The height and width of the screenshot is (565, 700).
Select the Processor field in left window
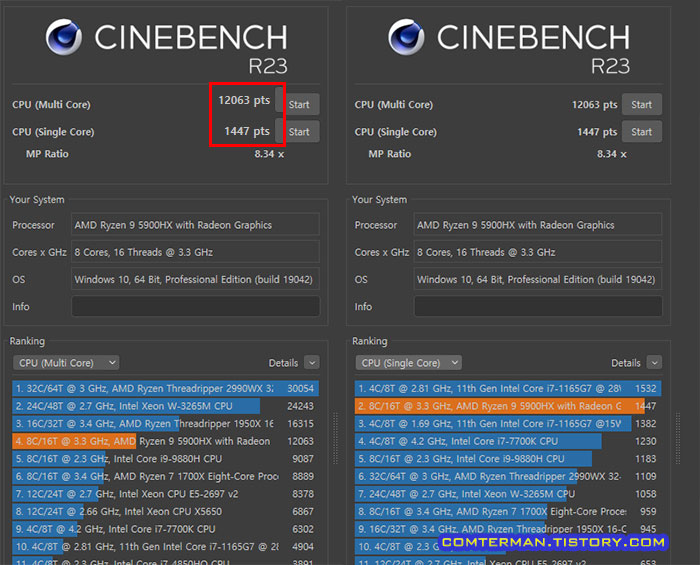(196, 225)
